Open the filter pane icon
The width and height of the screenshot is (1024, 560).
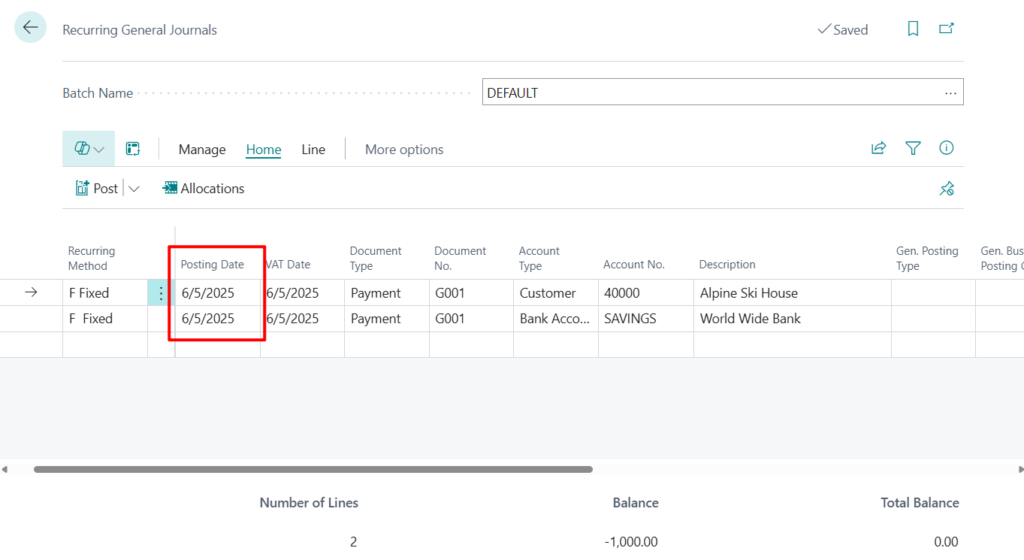pos(912,148)
